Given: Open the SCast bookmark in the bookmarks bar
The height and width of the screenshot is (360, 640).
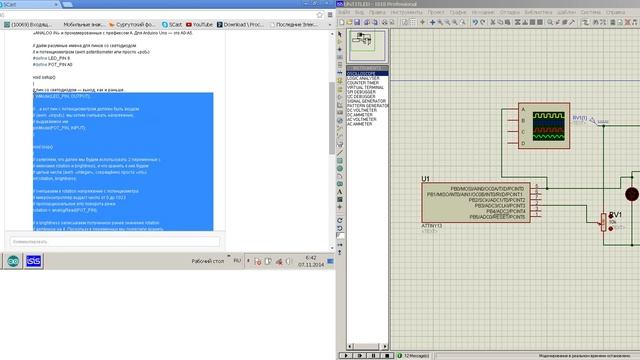Looking at the screenshot, I should point(172,24).
